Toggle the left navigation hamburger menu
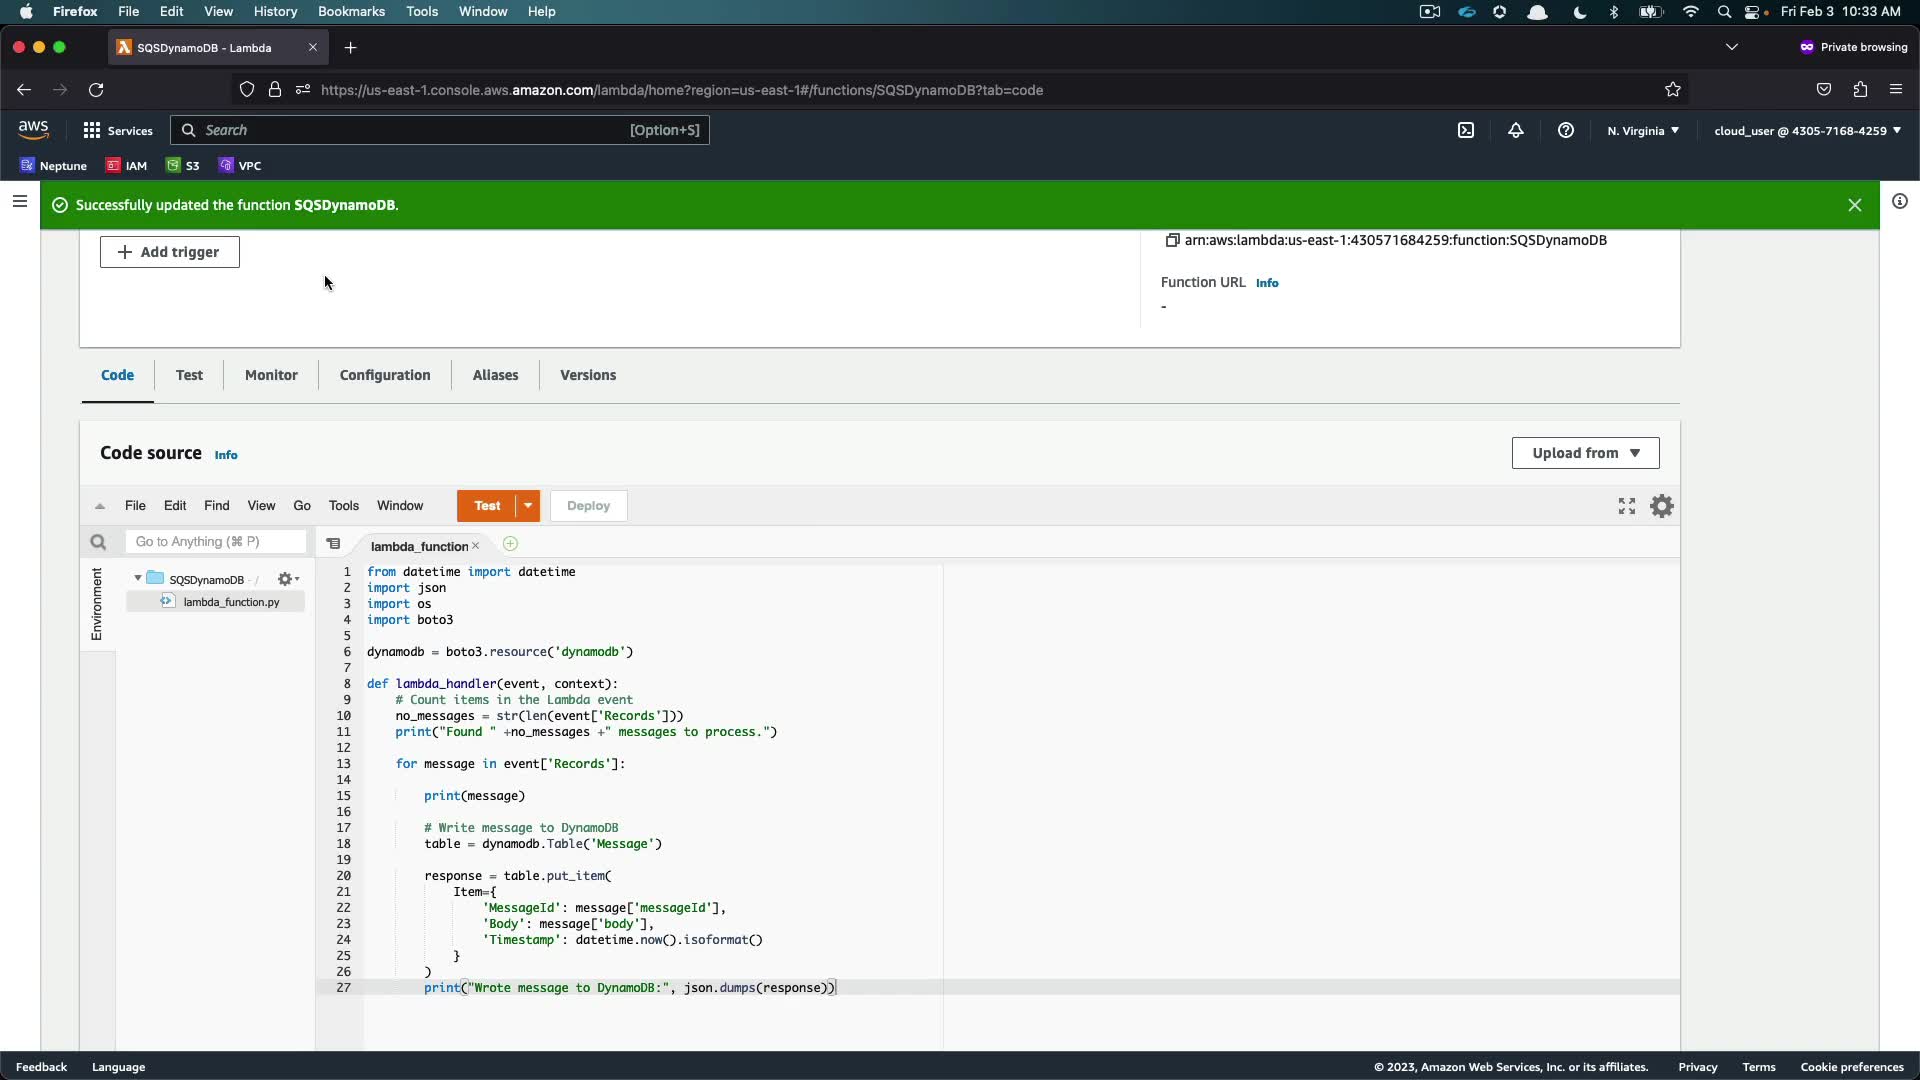1920x1080 pixels. pyautogui.click(x=19, y=201)
